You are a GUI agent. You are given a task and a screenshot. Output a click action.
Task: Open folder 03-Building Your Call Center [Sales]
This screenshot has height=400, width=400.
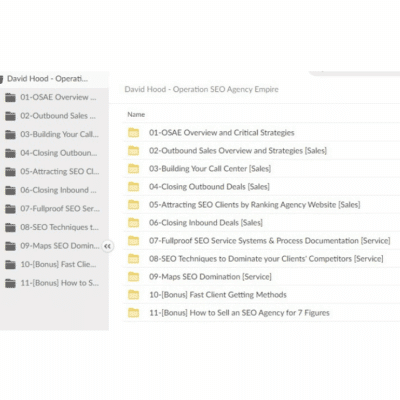click(x=210, y=169)
